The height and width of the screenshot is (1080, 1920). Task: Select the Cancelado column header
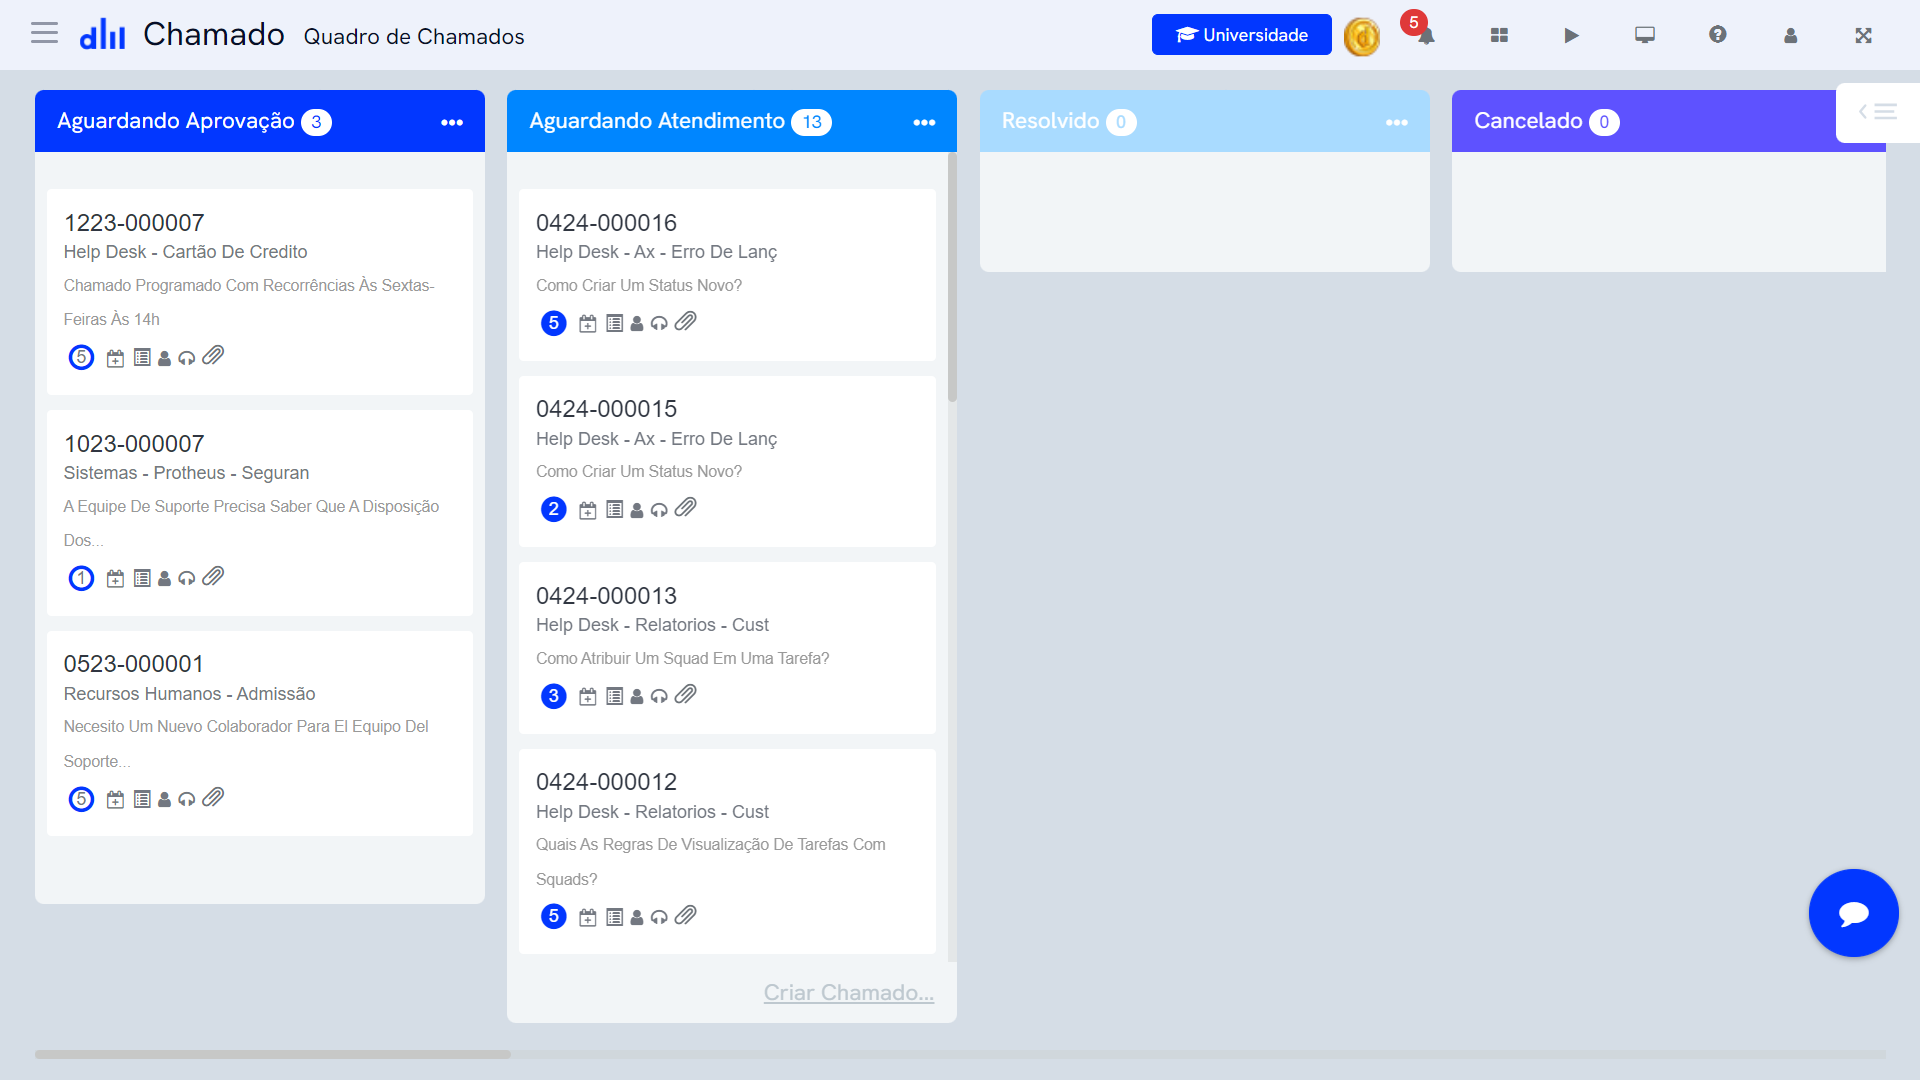click(x=1668, y=121)
